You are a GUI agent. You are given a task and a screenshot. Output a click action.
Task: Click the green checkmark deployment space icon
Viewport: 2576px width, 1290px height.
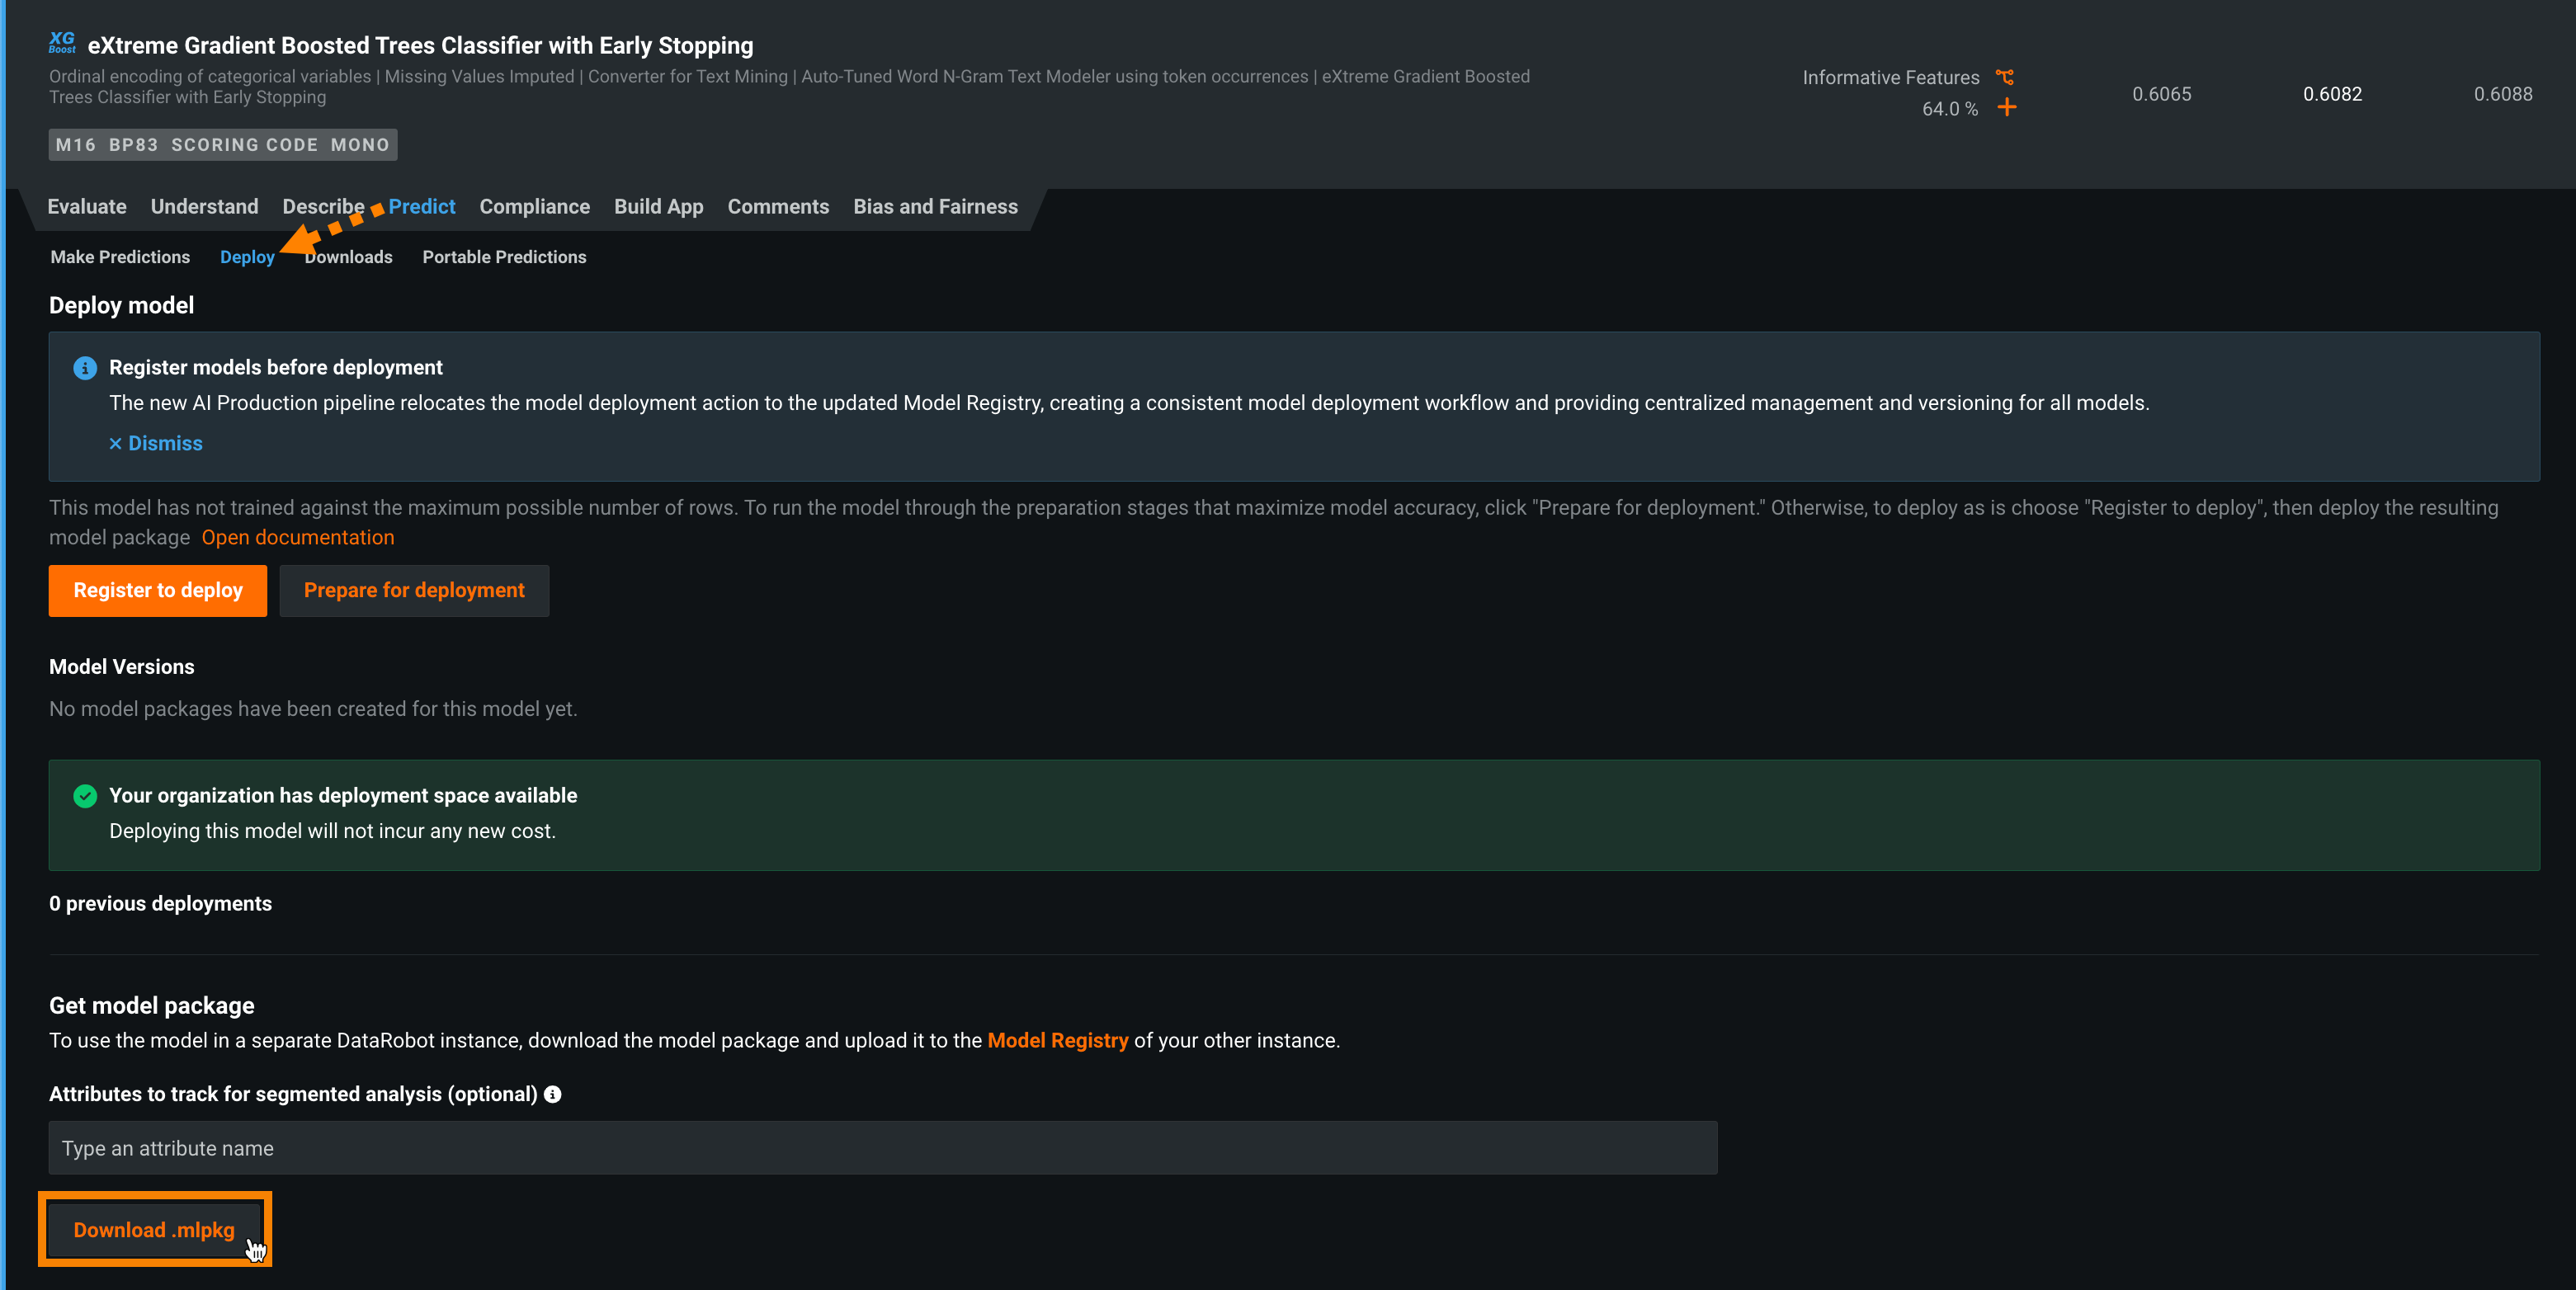pos(85,796)
